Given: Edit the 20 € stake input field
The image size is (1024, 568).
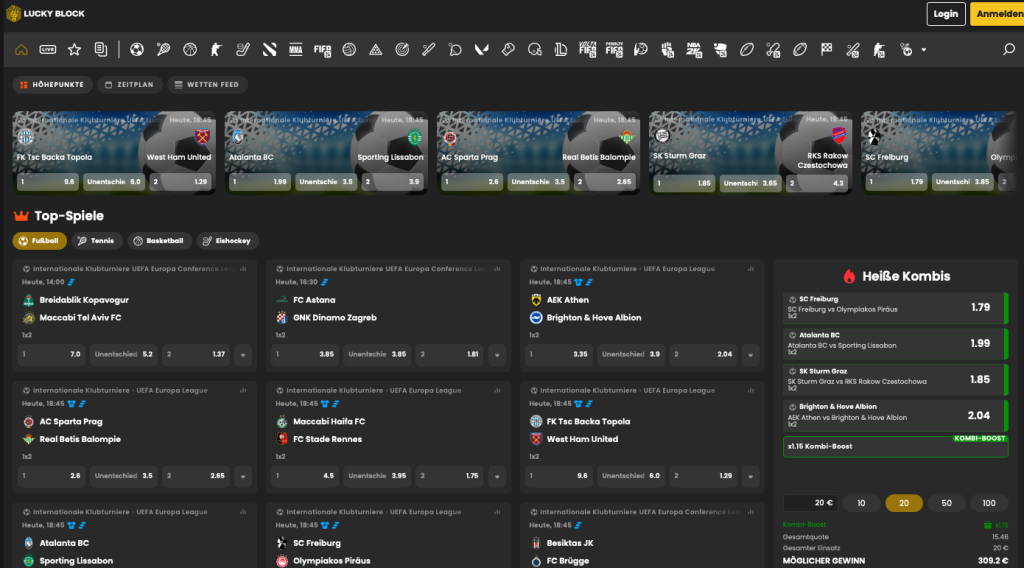Looking at the screenshot, I should click(x=810, y=503).
